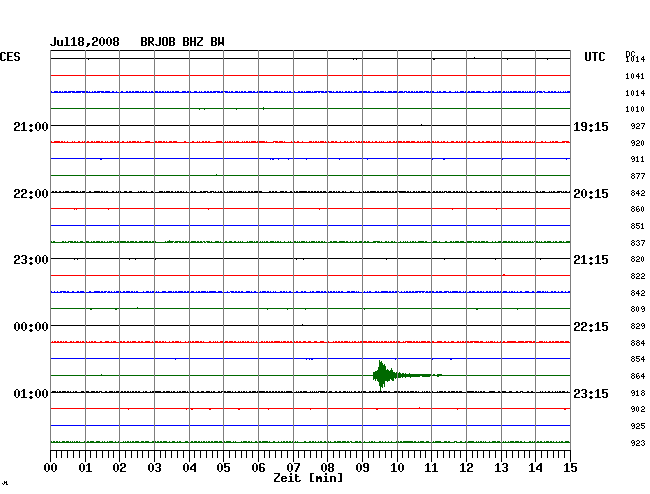Click the DC value 911

tap(638, 160)
